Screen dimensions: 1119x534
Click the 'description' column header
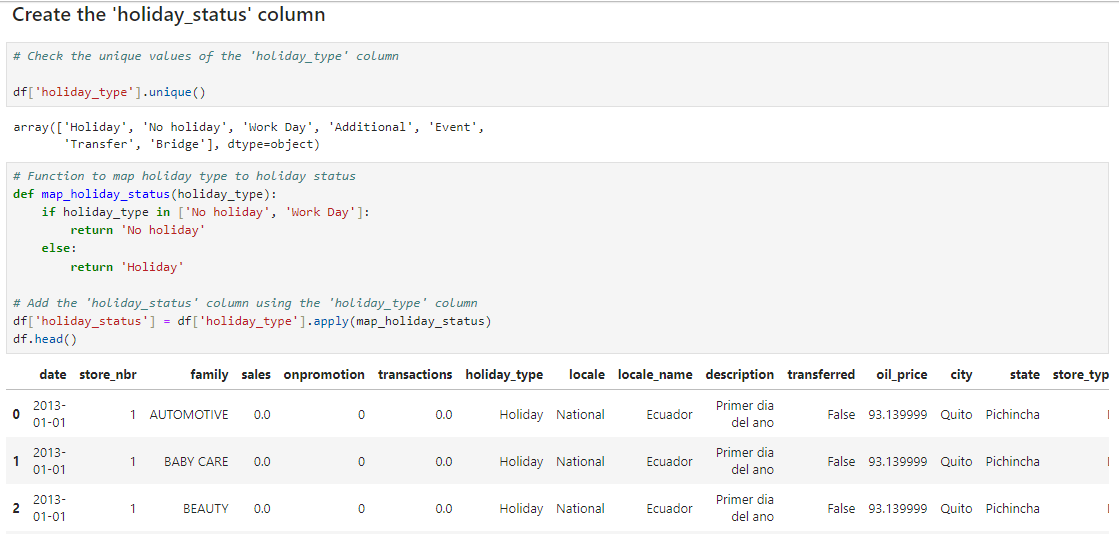pyautogui.click(x=739, y=374)
